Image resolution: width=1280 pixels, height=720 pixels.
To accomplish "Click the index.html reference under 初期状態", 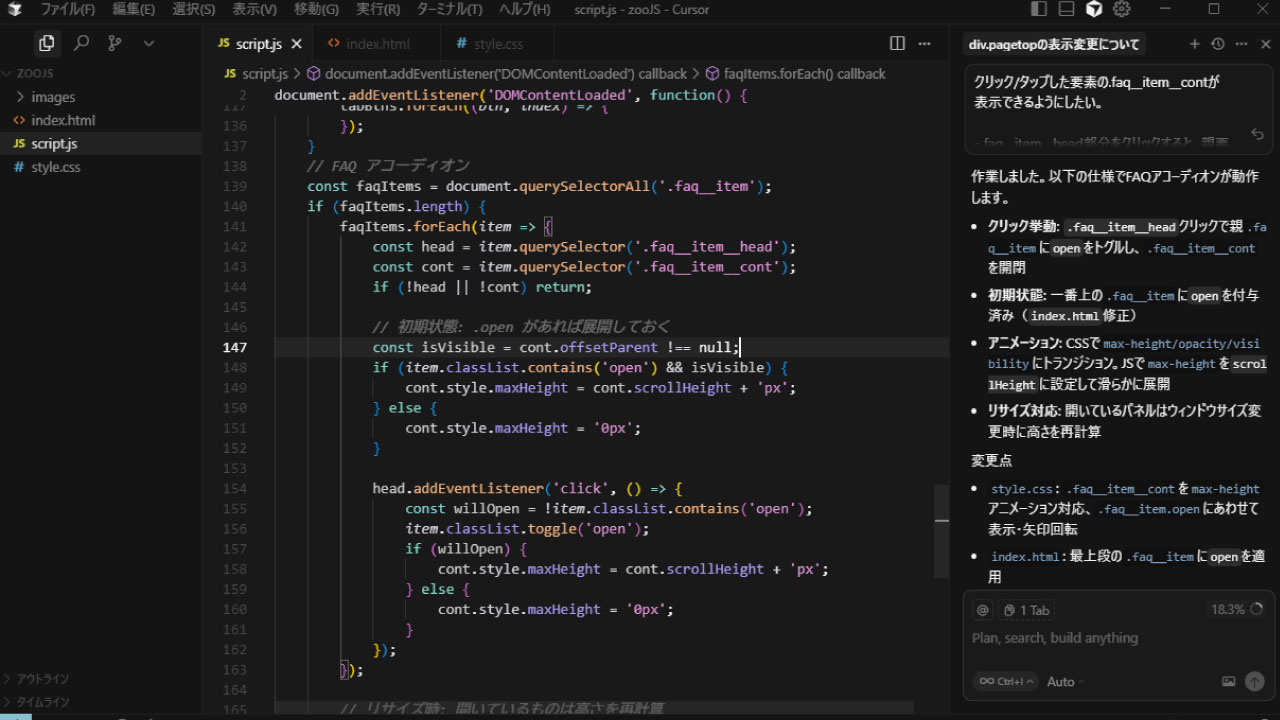I will pyautogui.click(x=1064, y=316).
